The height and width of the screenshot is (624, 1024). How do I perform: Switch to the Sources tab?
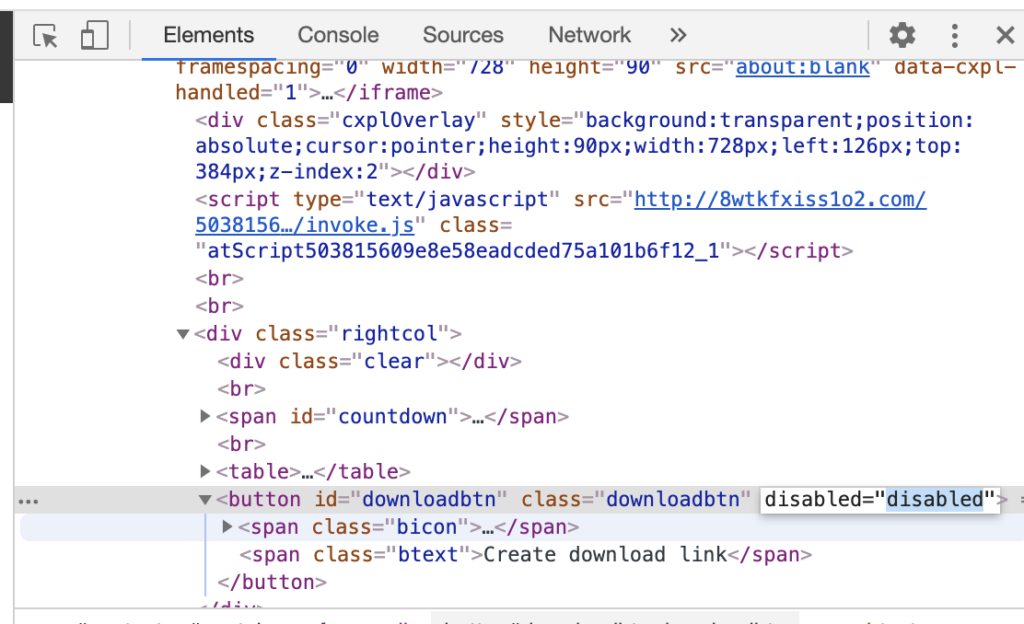tap(463, 35)
